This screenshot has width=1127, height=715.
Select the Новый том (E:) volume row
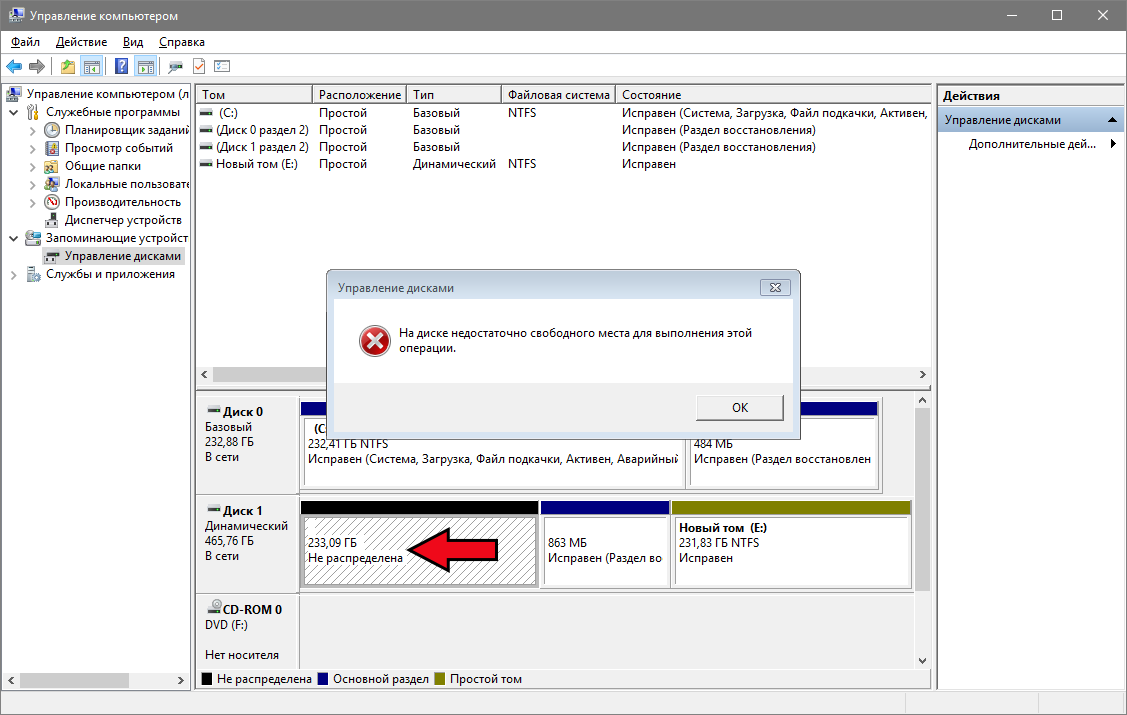(x=256, y=163)
